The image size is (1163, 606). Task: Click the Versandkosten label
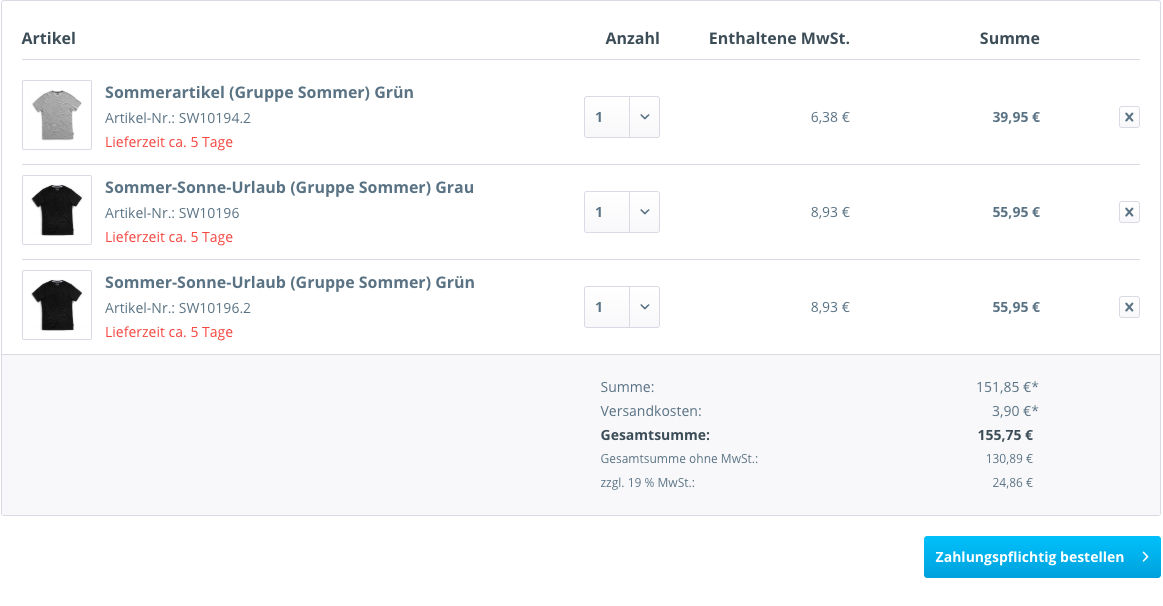pos(651,411)
